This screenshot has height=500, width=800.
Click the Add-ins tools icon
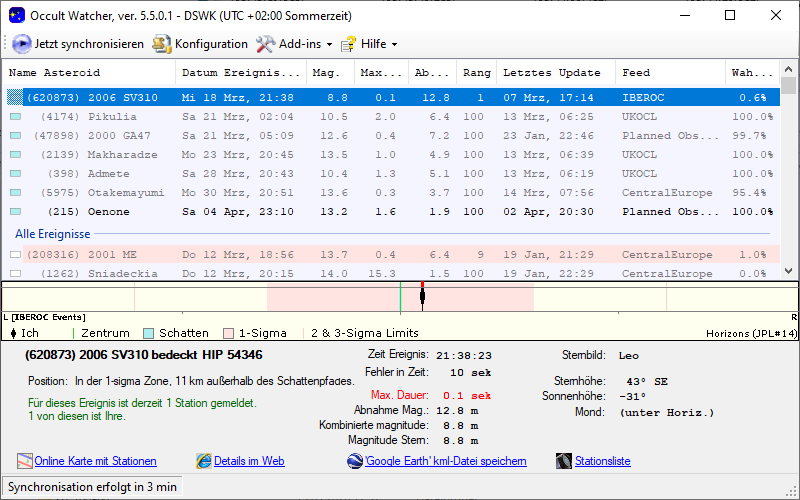point(265,44)
